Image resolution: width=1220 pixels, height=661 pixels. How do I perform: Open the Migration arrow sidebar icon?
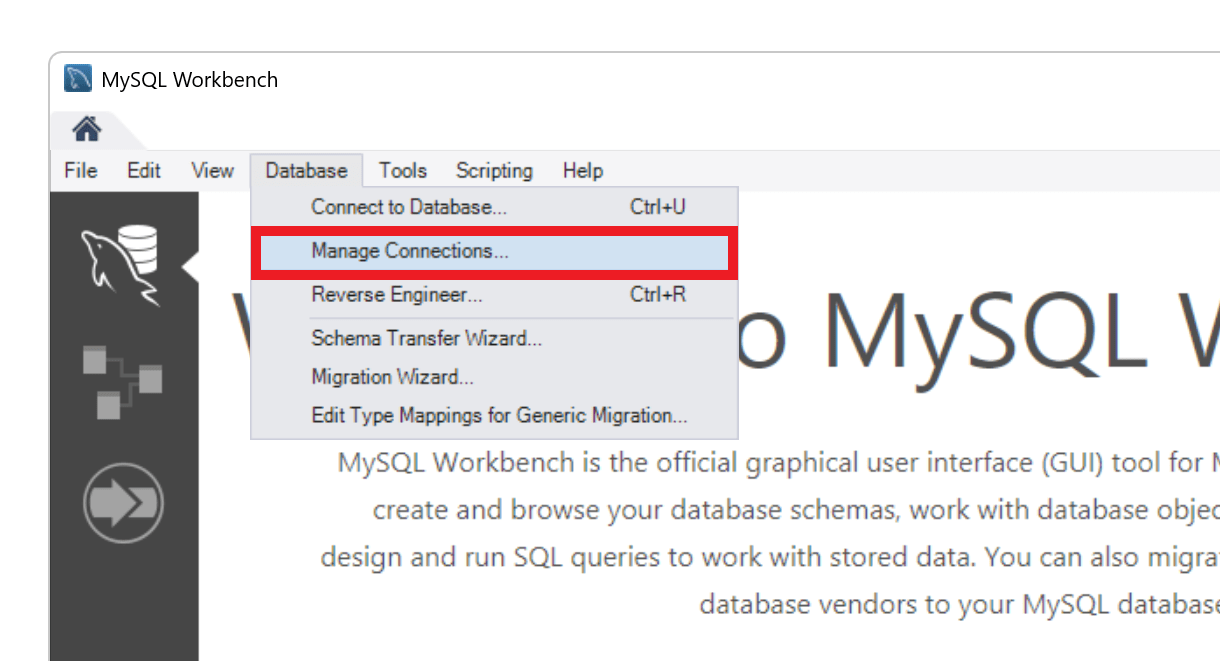[x=123, y=503]
